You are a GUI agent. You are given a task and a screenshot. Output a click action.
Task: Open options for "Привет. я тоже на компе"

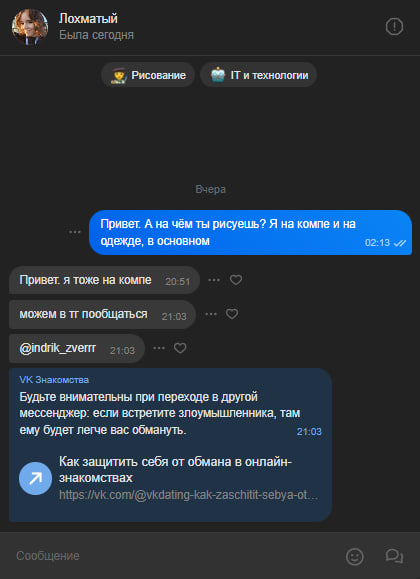[214, 280]
